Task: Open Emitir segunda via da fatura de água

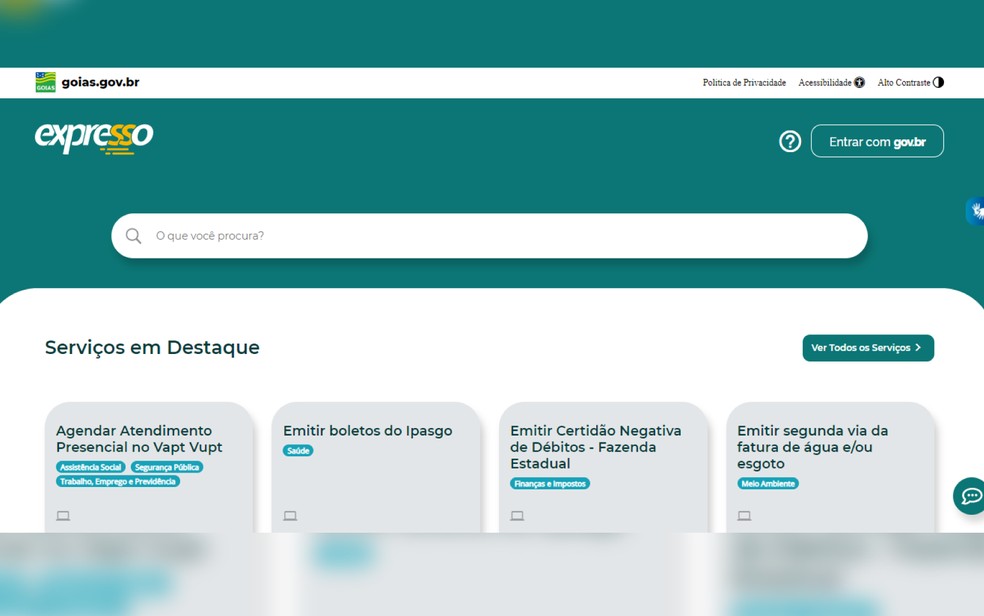Action: tap(813, 447)
